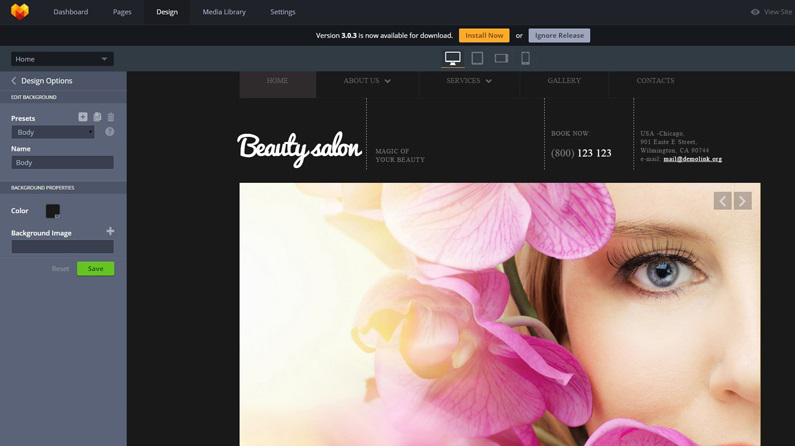
Task: Click the Magic of Your Beauty tagline
Action: pos(400,155)
